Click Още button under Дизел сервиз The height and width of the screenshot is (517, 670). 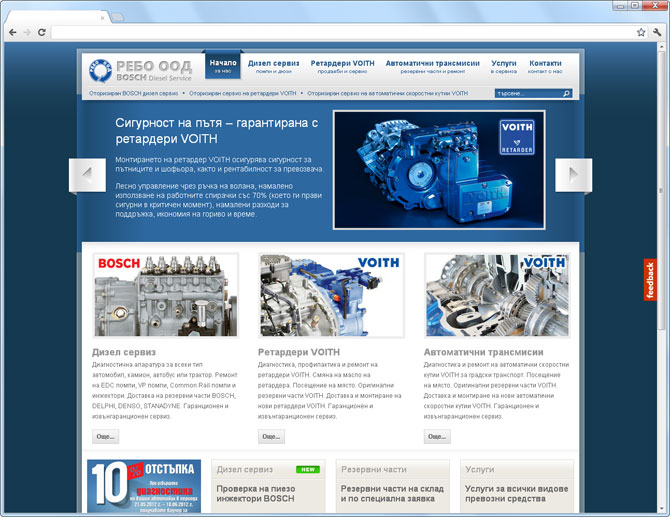tap(106, 437)
